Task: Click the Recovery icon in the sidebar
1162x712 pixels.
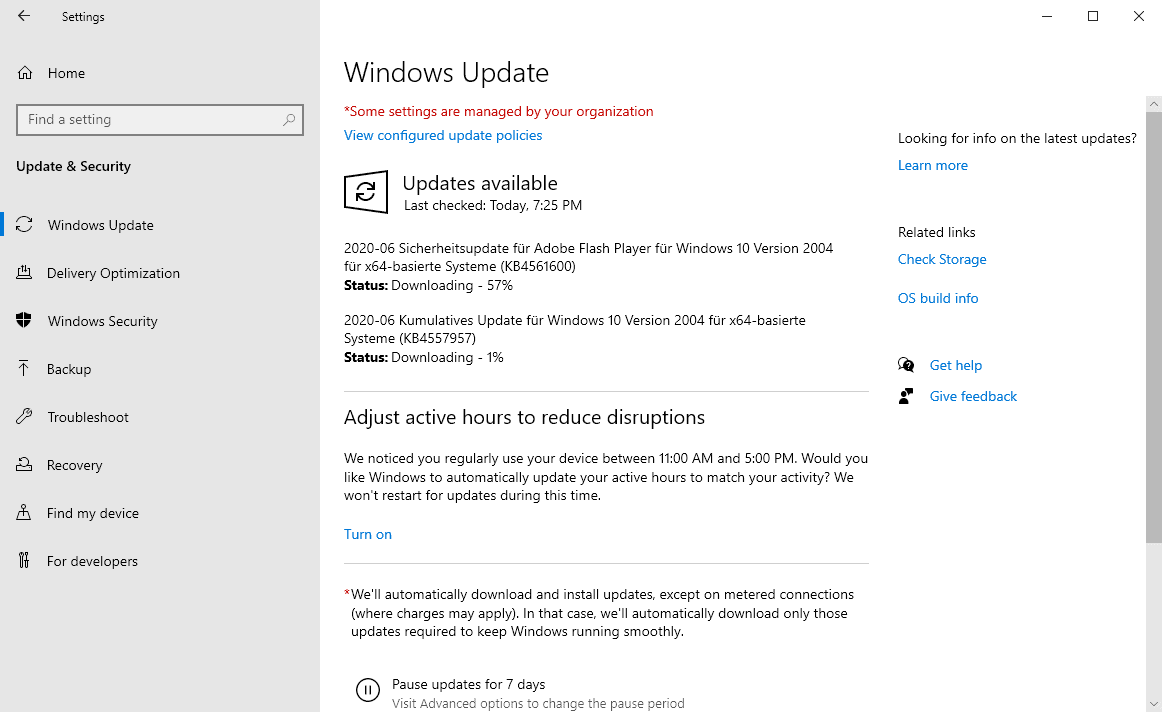Action: point(24,464)
